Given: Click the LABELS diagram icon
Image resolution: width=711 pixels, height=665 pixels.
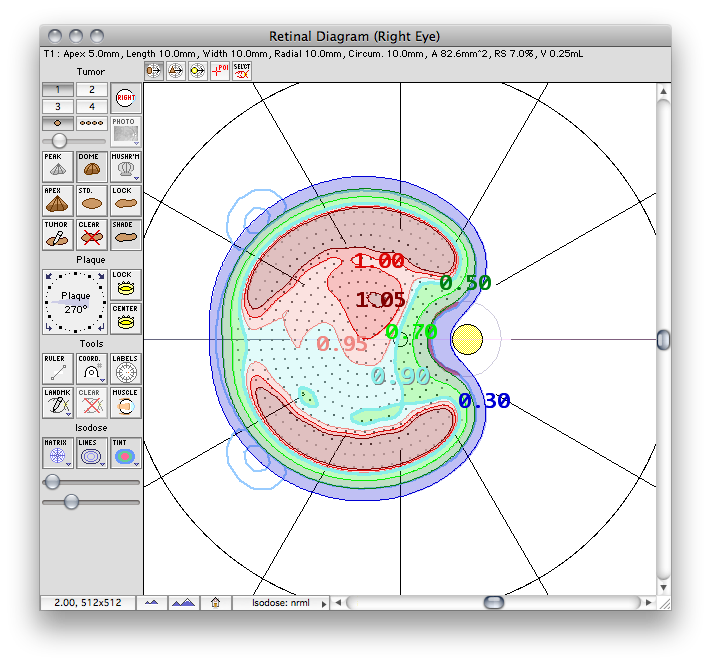Looking at the screenshot, I should [126, 368].
